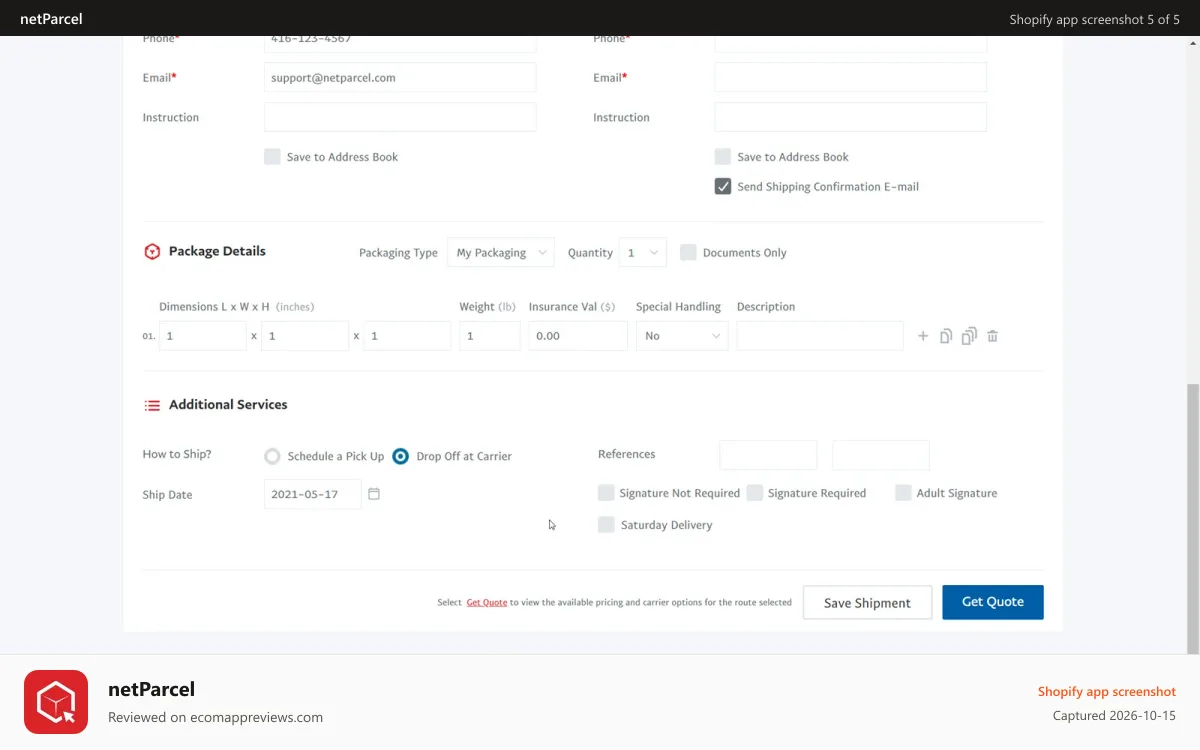Toggle Saturday Delivery checkbox

click(x=606, y=524)
